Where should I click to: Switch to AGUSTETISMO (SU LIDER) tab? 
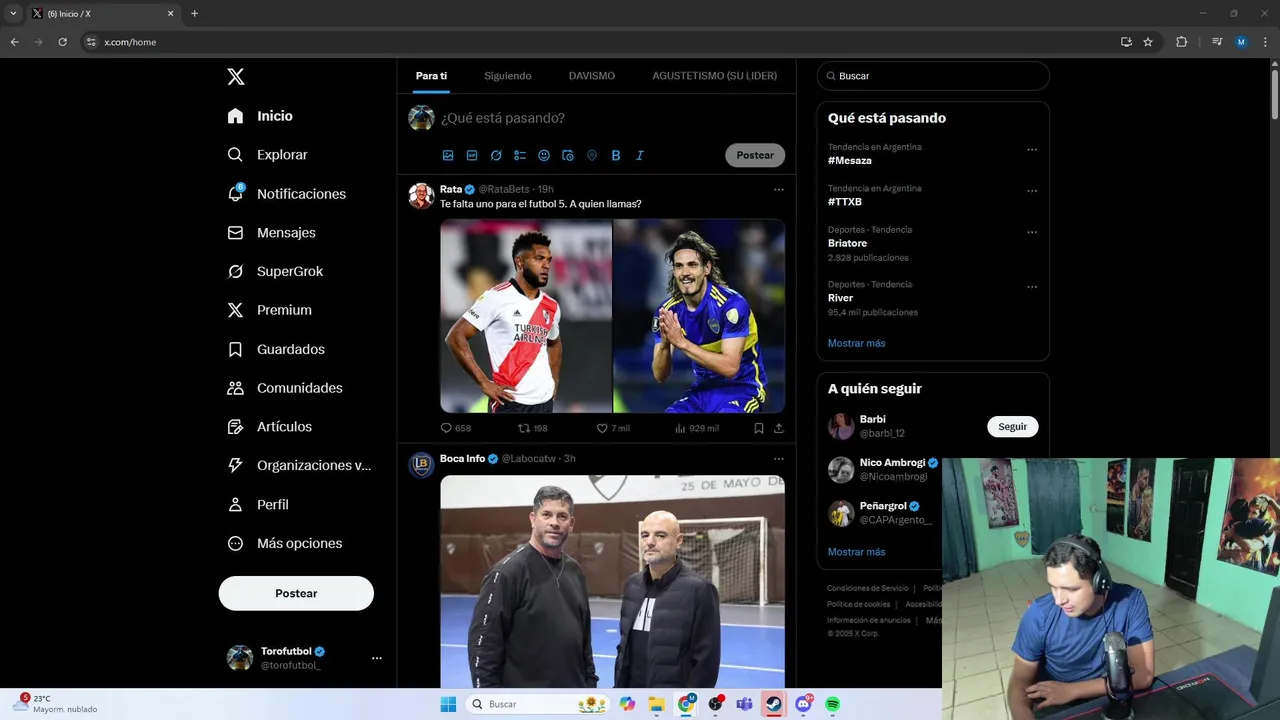pyautogui.click(x=715, y=76)
